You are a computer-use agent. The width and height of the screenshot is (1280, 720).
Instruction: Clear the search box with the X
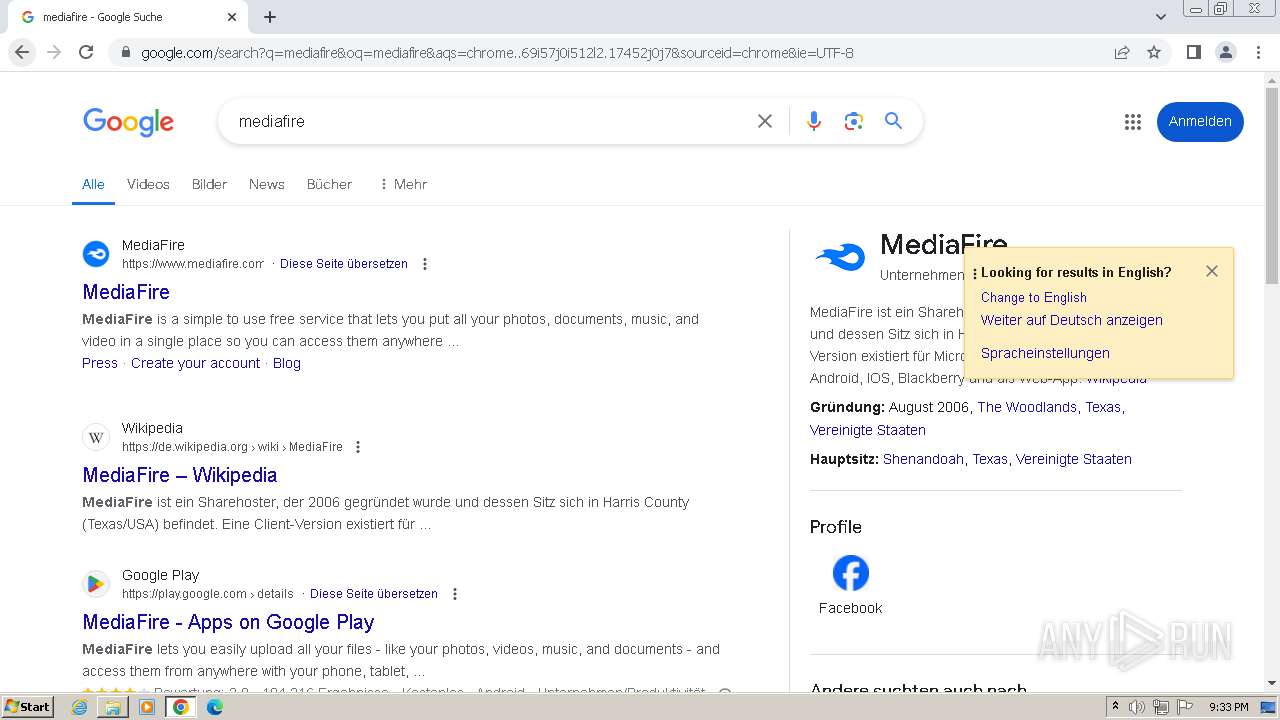tap(765, 121)
